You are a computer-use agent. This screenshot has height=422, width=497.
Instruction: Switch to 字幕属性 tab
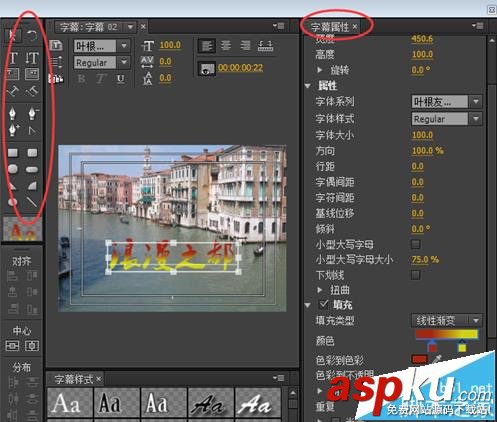pyautogui.click(x=330, y=26)
